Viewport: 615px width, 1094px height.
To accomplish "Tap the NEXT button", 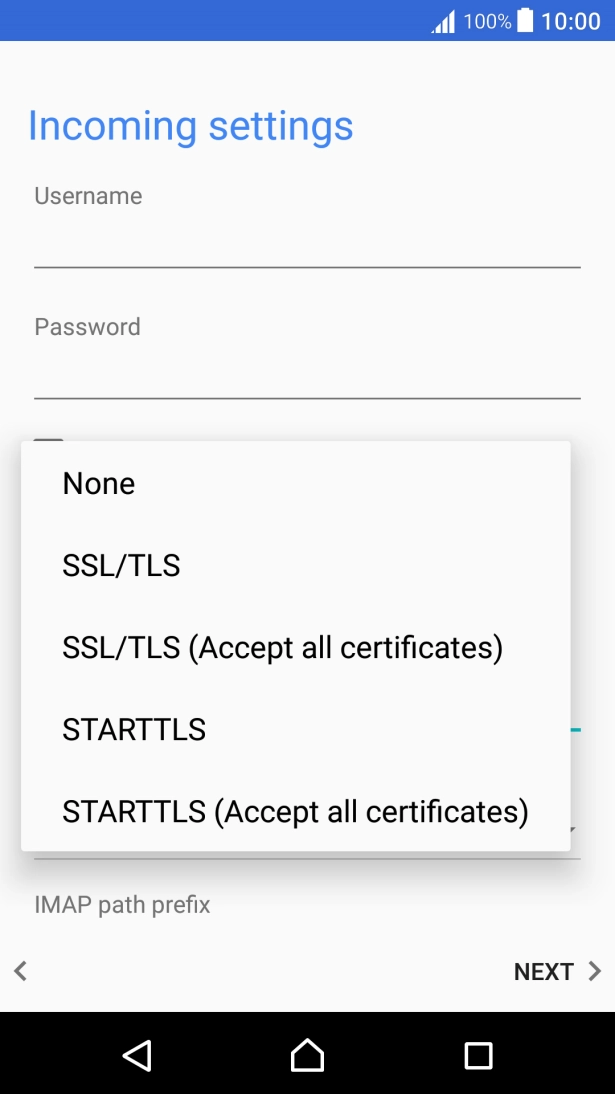I will (545, 971).
